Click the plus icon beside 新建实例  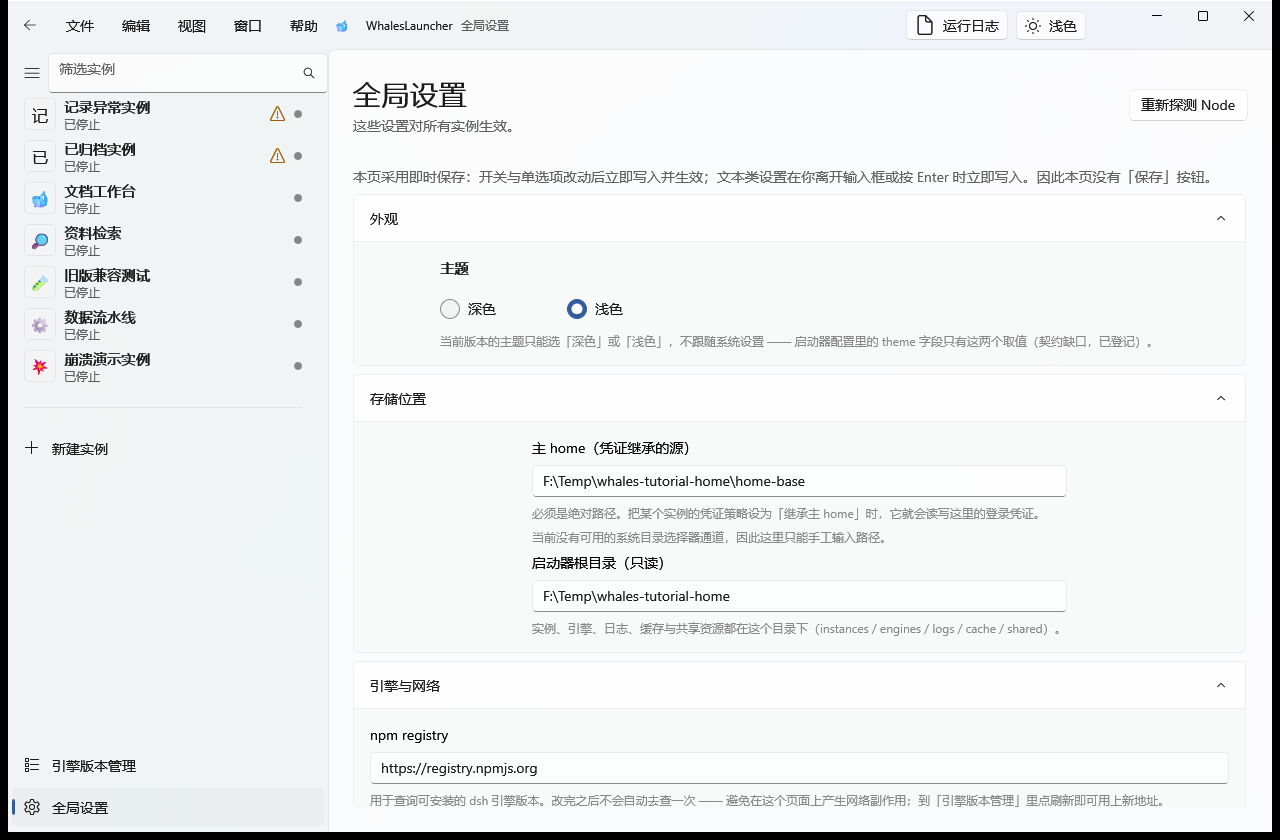(31, 448)
